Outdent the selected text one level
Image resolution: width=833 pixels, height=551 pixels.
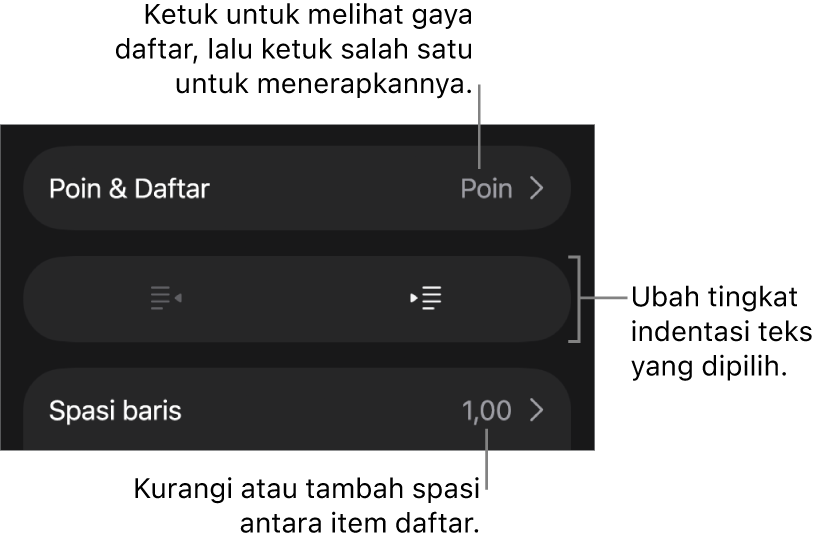(166, 298)
